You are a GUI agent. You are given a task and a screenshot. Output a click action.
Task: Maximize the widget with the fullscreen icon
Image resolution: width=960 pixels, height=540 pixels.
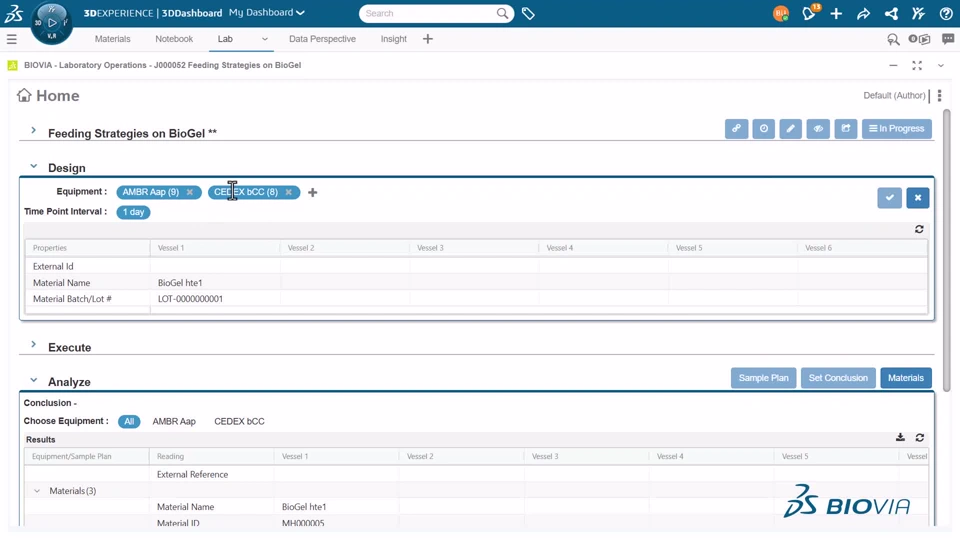coord(917,66)
